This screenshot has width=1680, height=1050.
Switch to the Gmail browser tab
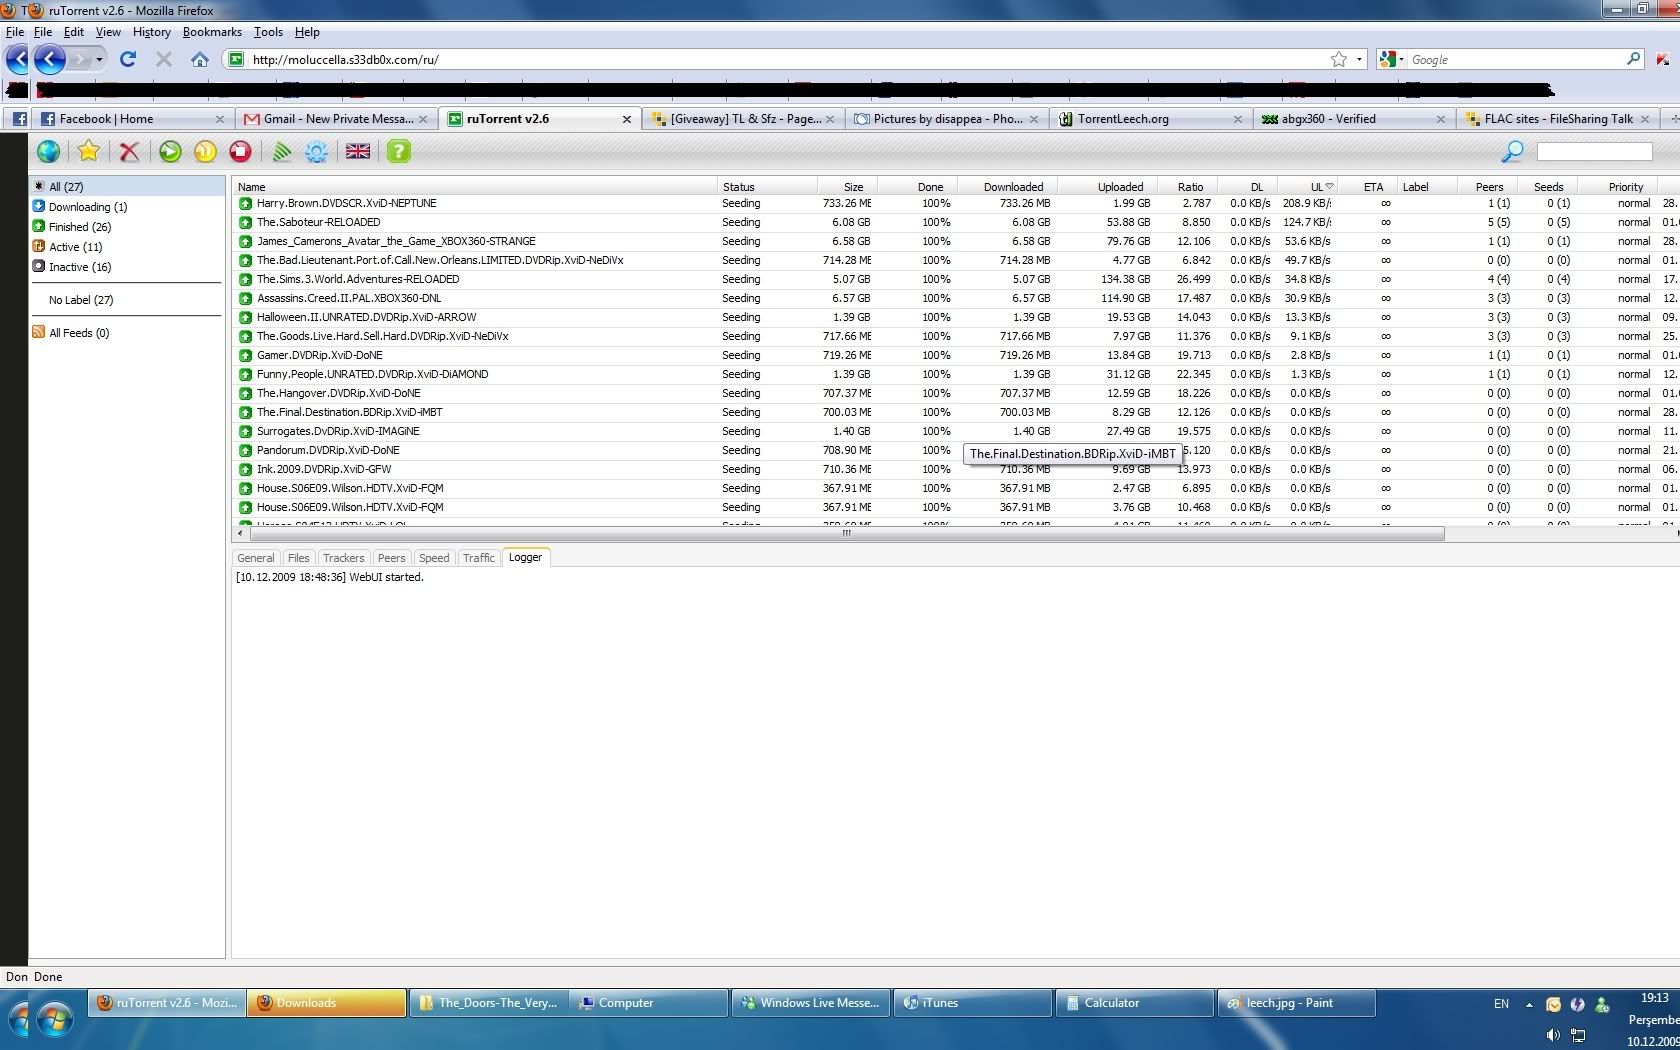point(337,119)
